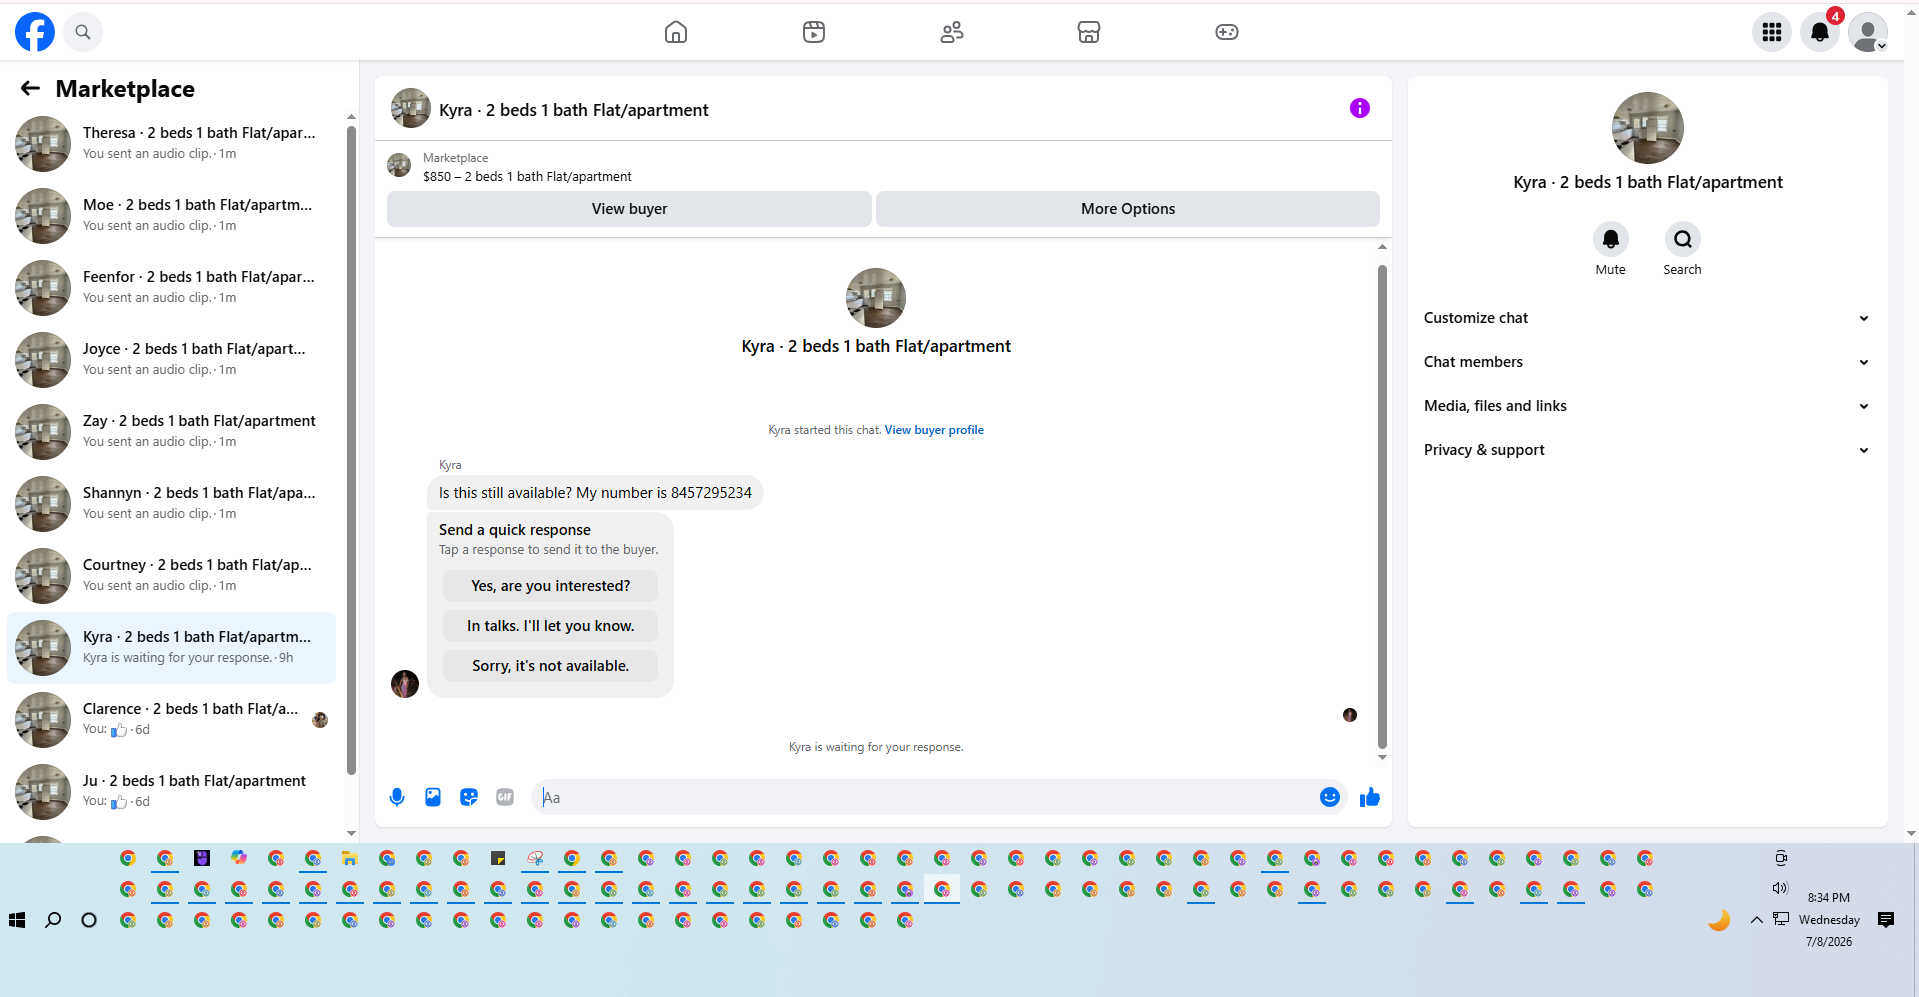Open the apps grid menu

[1772, 32]
